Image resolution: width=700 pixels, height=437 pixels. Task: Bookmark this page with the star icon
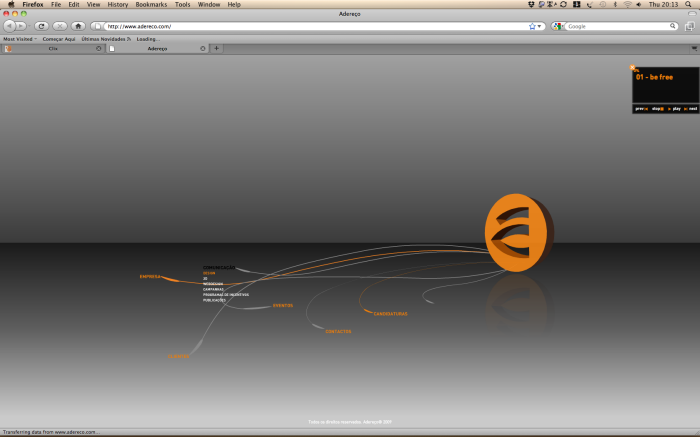532,26
